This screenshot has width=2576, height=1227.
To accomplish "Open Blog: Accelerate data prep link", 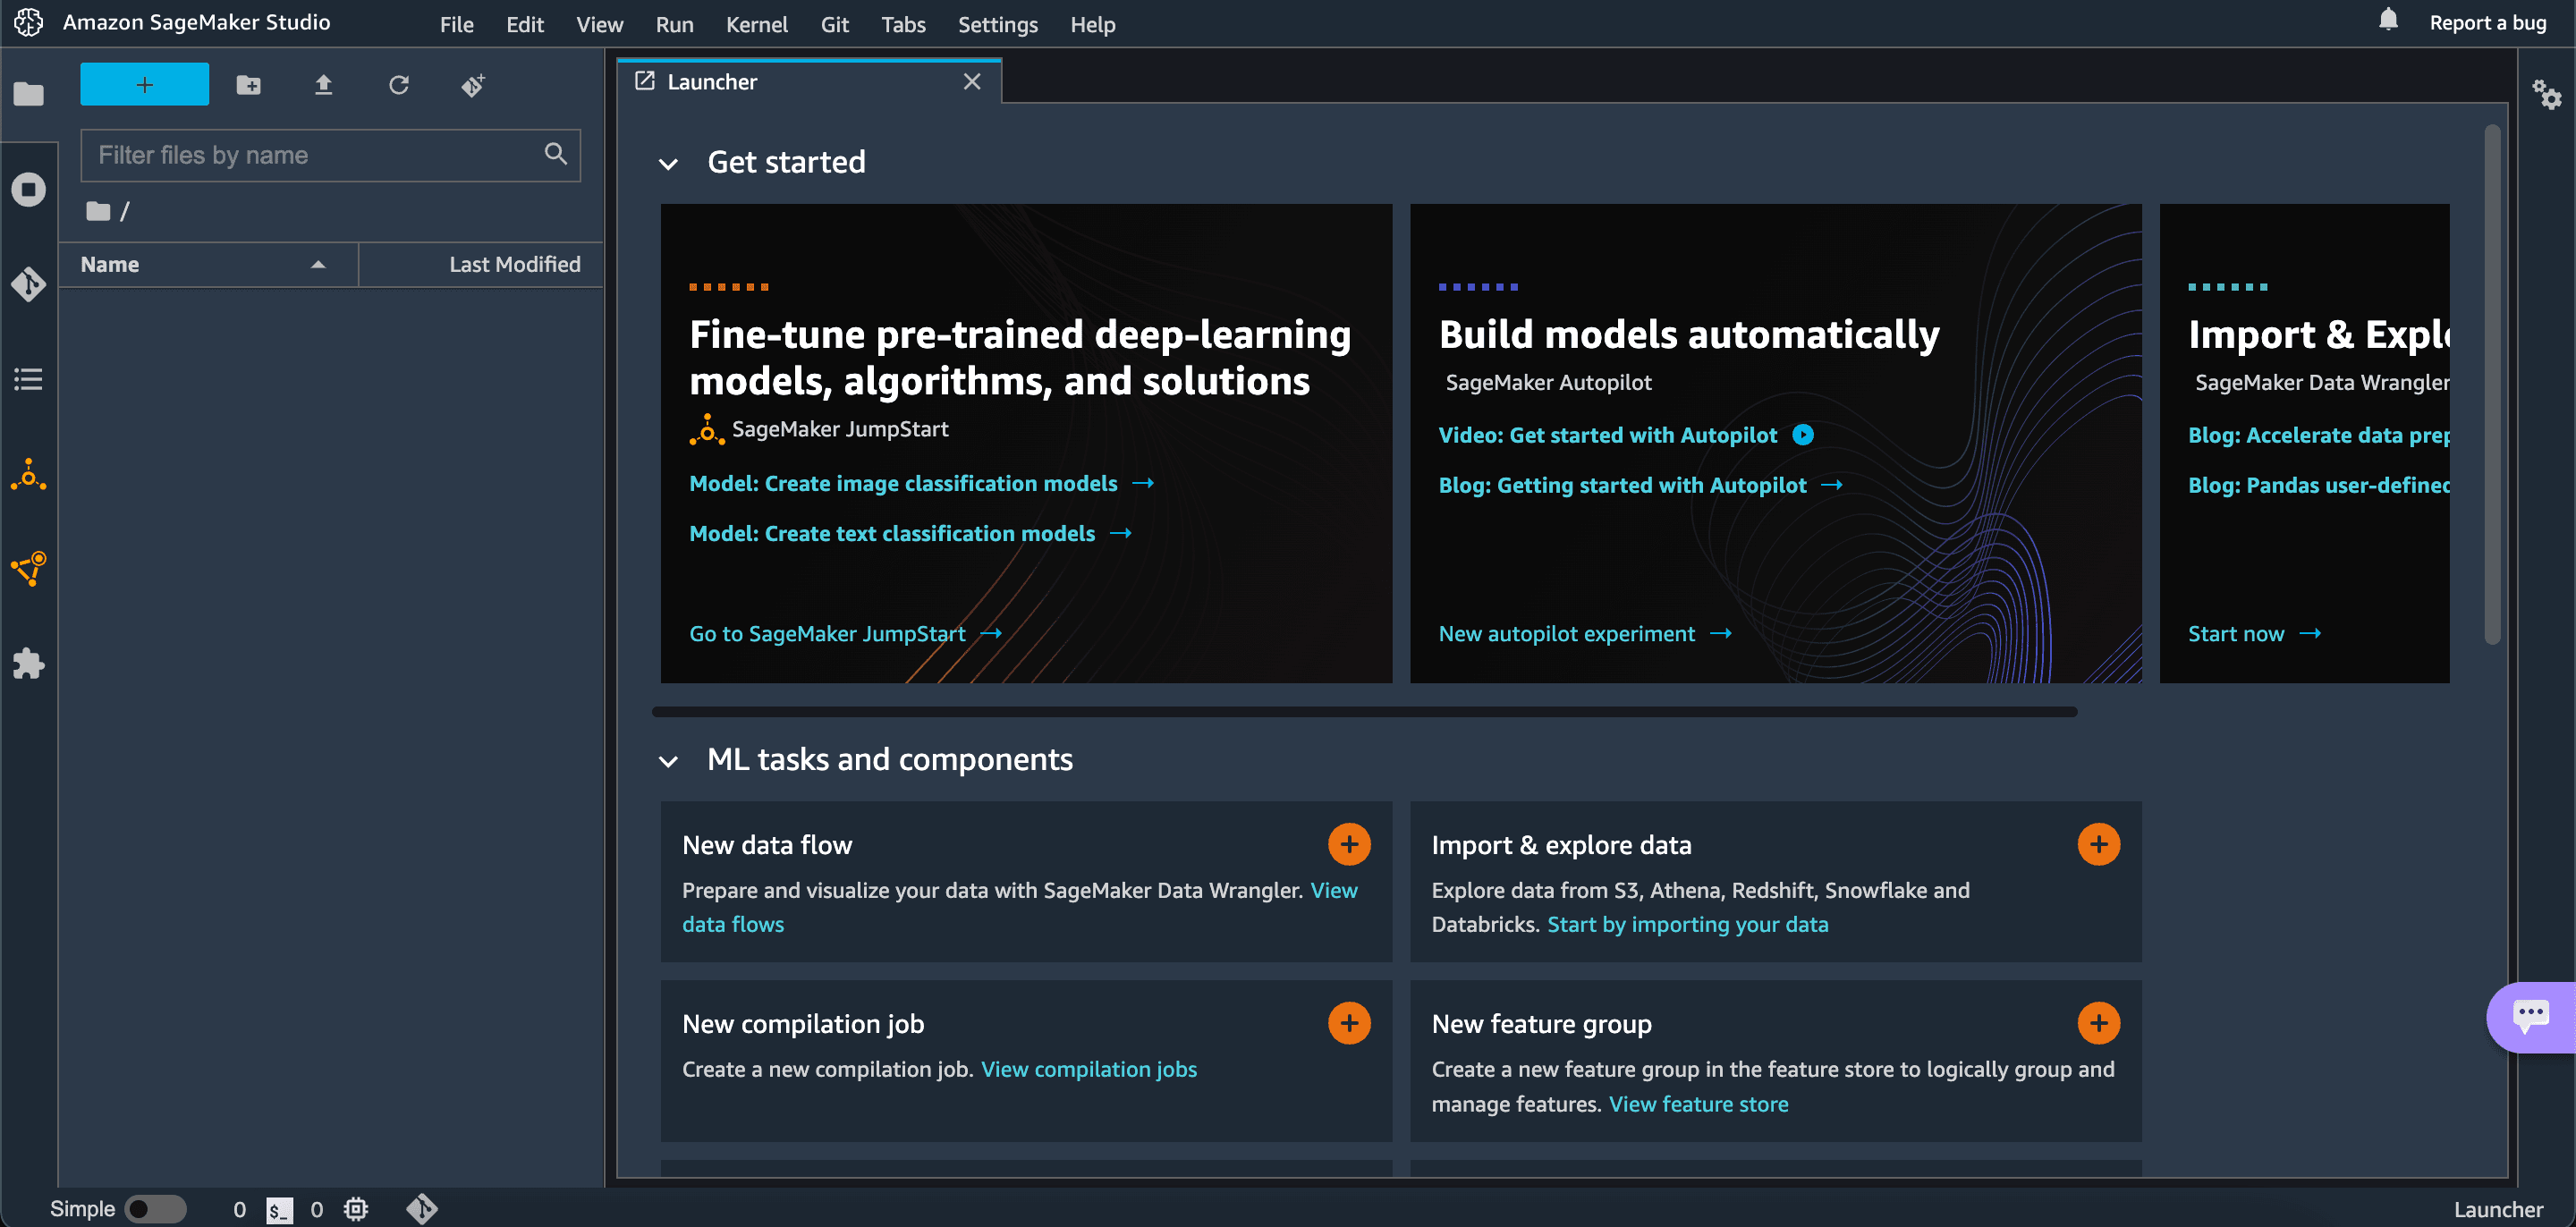I will [2318, 435].
